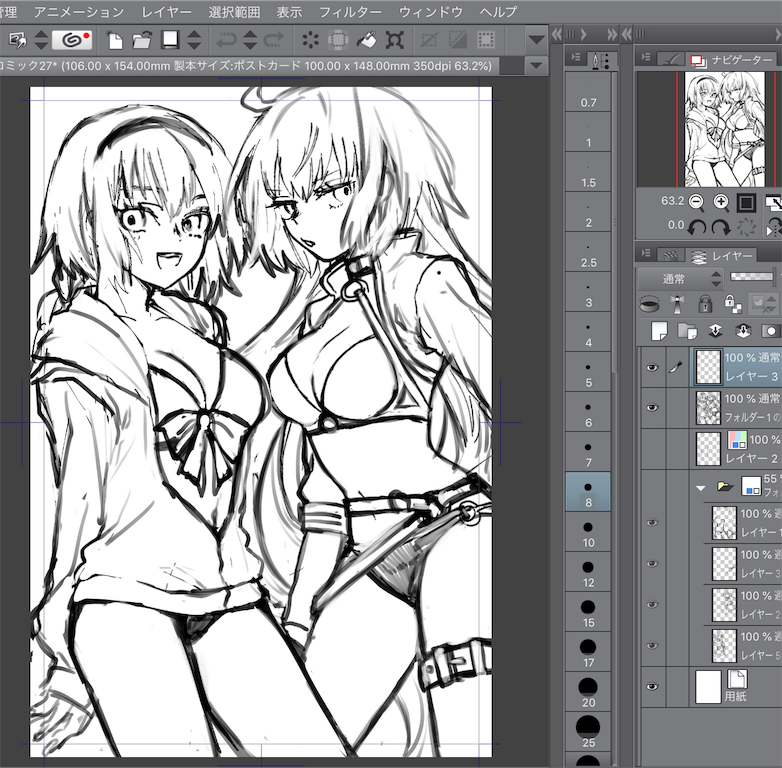Click the Create layer mask icon
This screenshot has height=768, width=782.
[771, 331]
